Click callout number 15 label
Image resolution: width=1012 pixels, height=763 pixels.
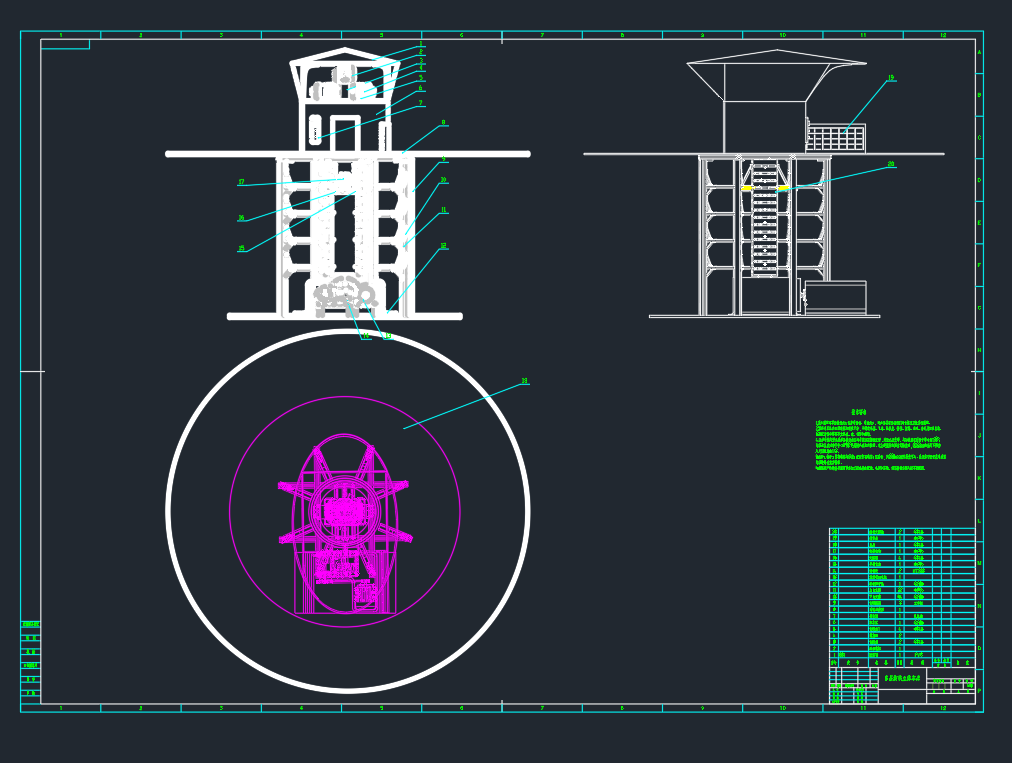click(x=241, y=249)
